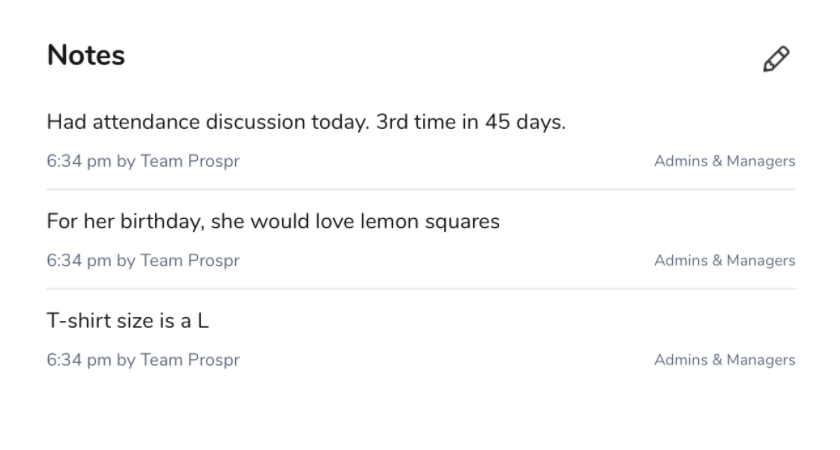Screen dimensions: 840x450
Task: Click the letter "L" in the T-shirt note
Action: click(202, 321)
